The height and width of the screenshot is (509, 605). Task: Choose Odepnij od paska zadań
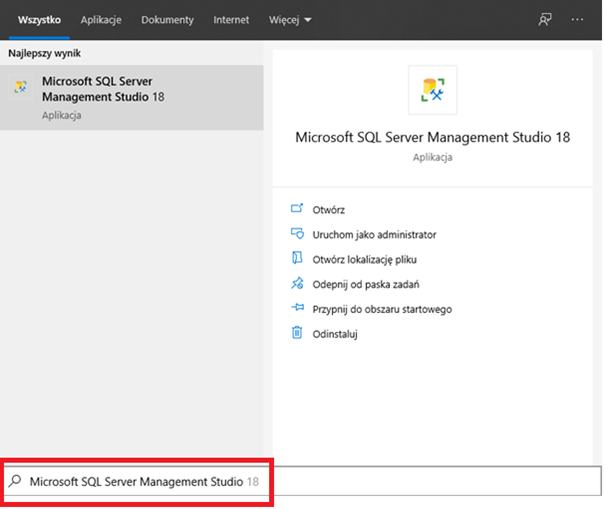(x=366, y=285)
